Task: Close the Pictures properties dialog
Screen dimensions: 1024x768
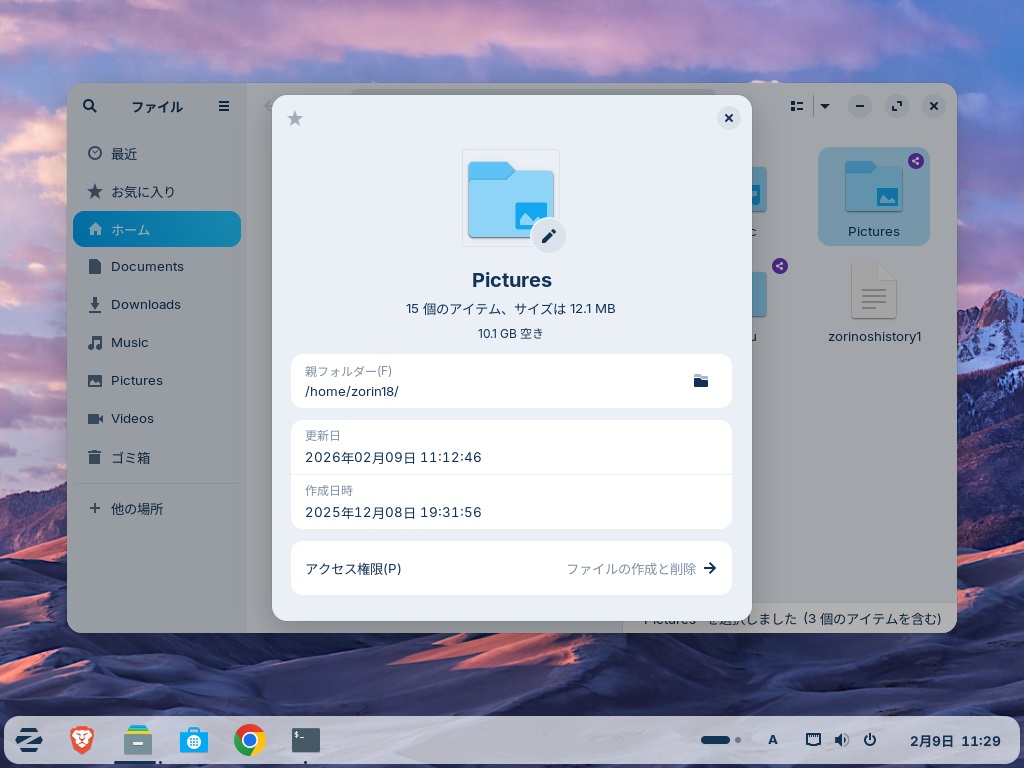Action: tap(729, 118)
